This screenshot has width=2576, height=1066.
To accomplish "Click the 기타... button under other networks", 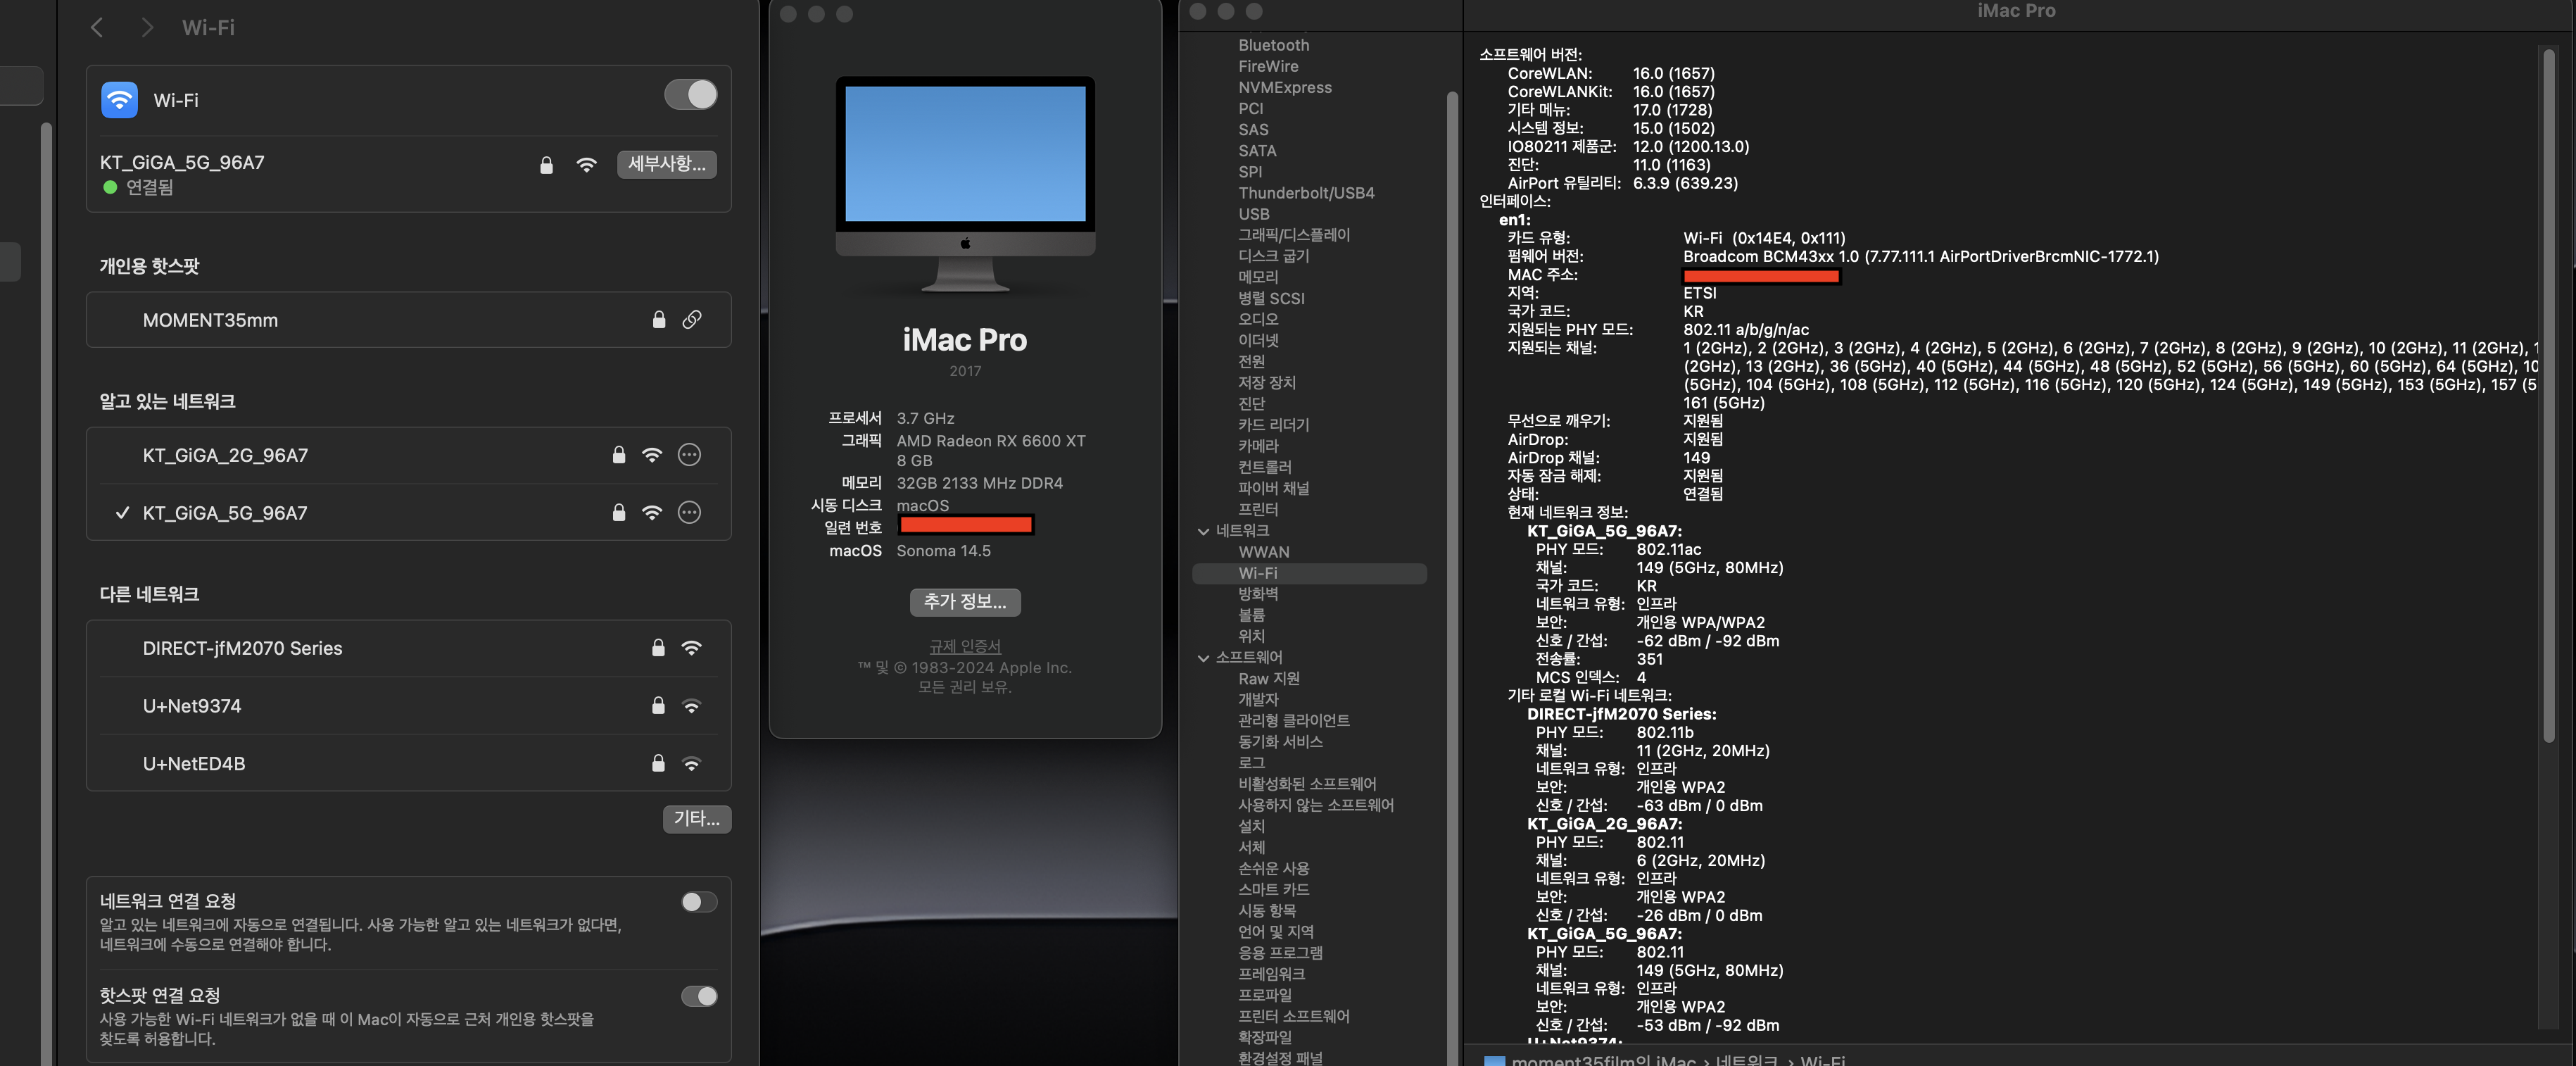I will pos(696,819).
